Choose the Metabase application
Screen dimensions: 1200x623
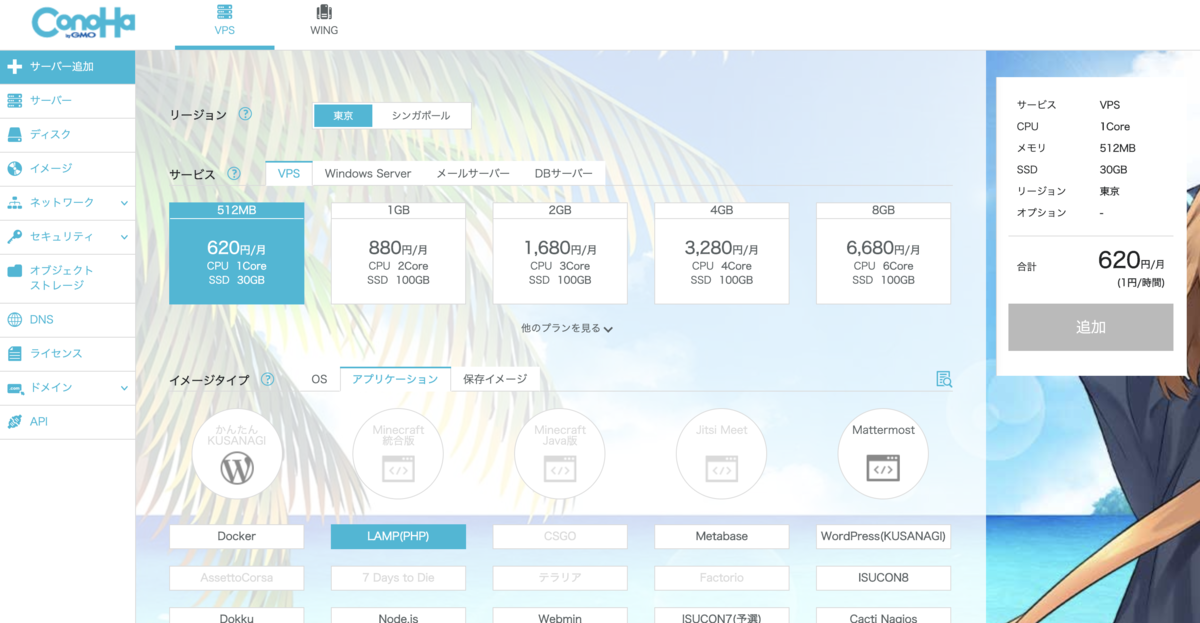(x=722, y=536)
